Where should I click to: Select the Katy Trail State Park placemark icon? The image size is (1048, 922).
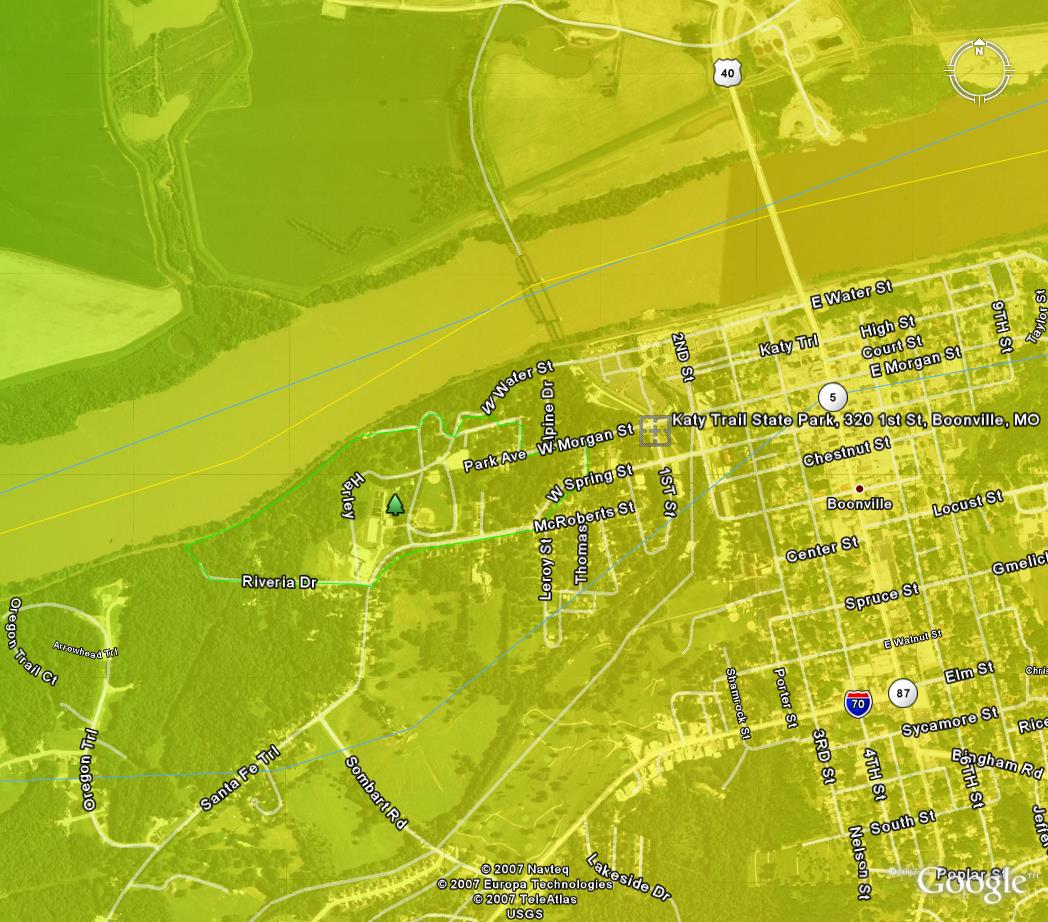[655, 431]
